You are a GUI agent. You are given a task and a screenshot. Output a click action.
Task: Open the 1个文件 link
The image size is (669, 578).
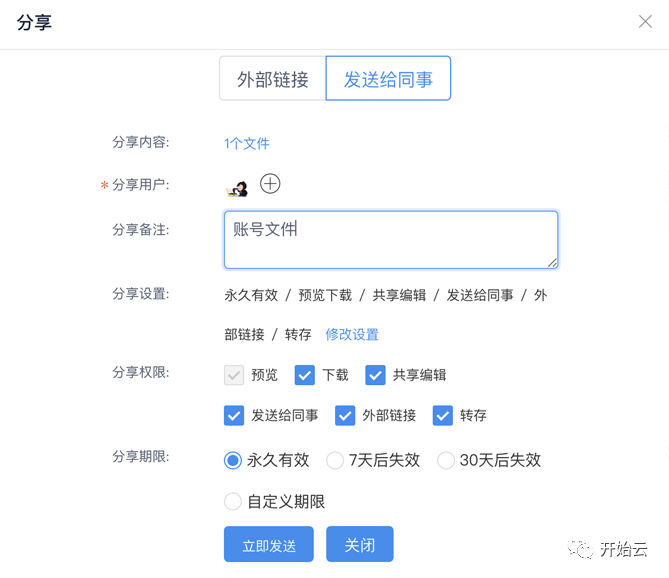point(247,143)
